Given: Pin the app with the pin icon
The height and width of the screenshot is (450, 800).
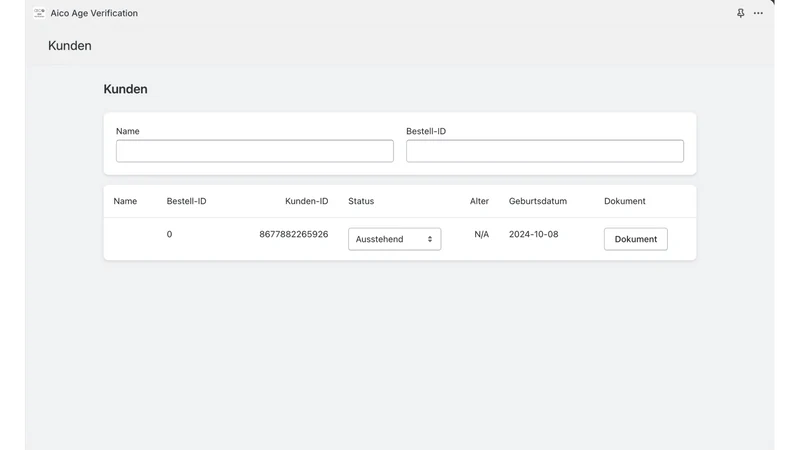Looking at the screenshot, I should tap(740, 13).
